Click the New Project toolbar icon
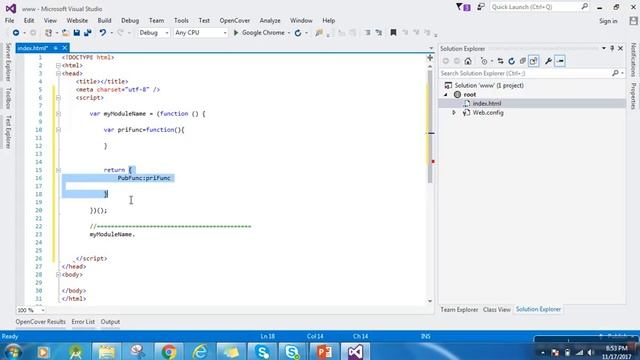Screen dimensions: 640x360 49,33
